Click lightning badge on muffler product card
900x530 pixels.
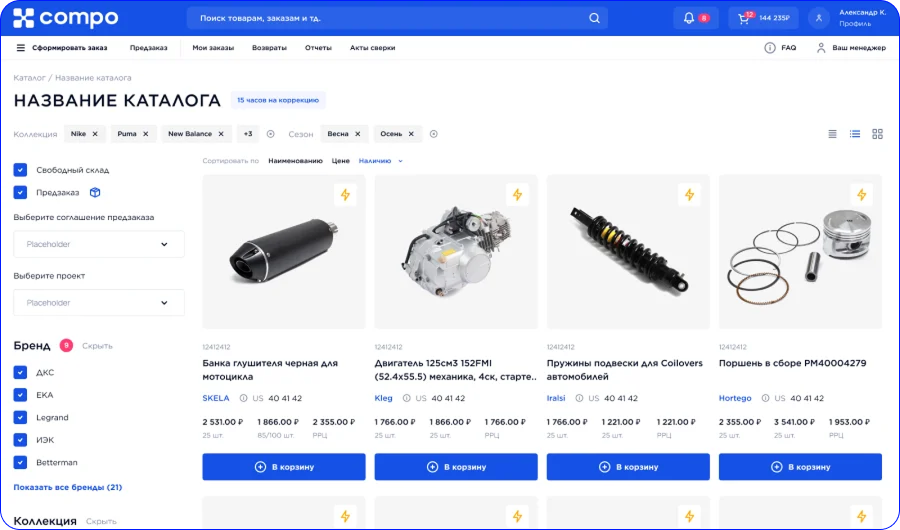tap(345, 195)
